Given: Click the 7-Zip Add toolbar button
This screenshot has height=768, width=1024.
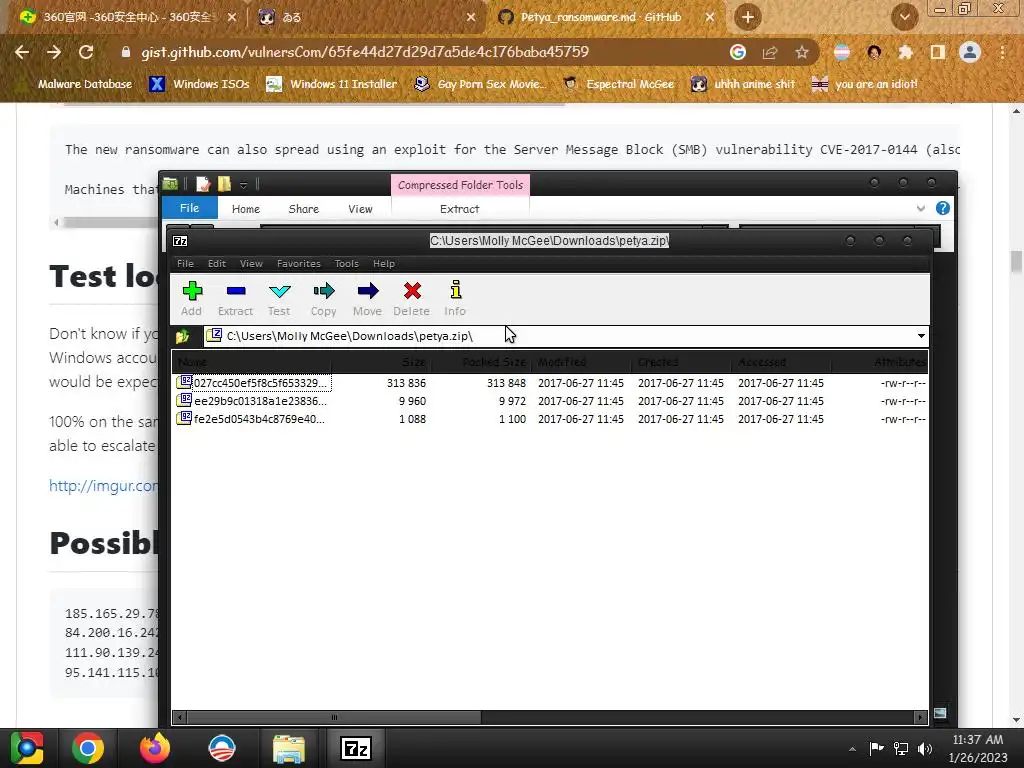Looking at the screenshot, I should coord(191,298).
